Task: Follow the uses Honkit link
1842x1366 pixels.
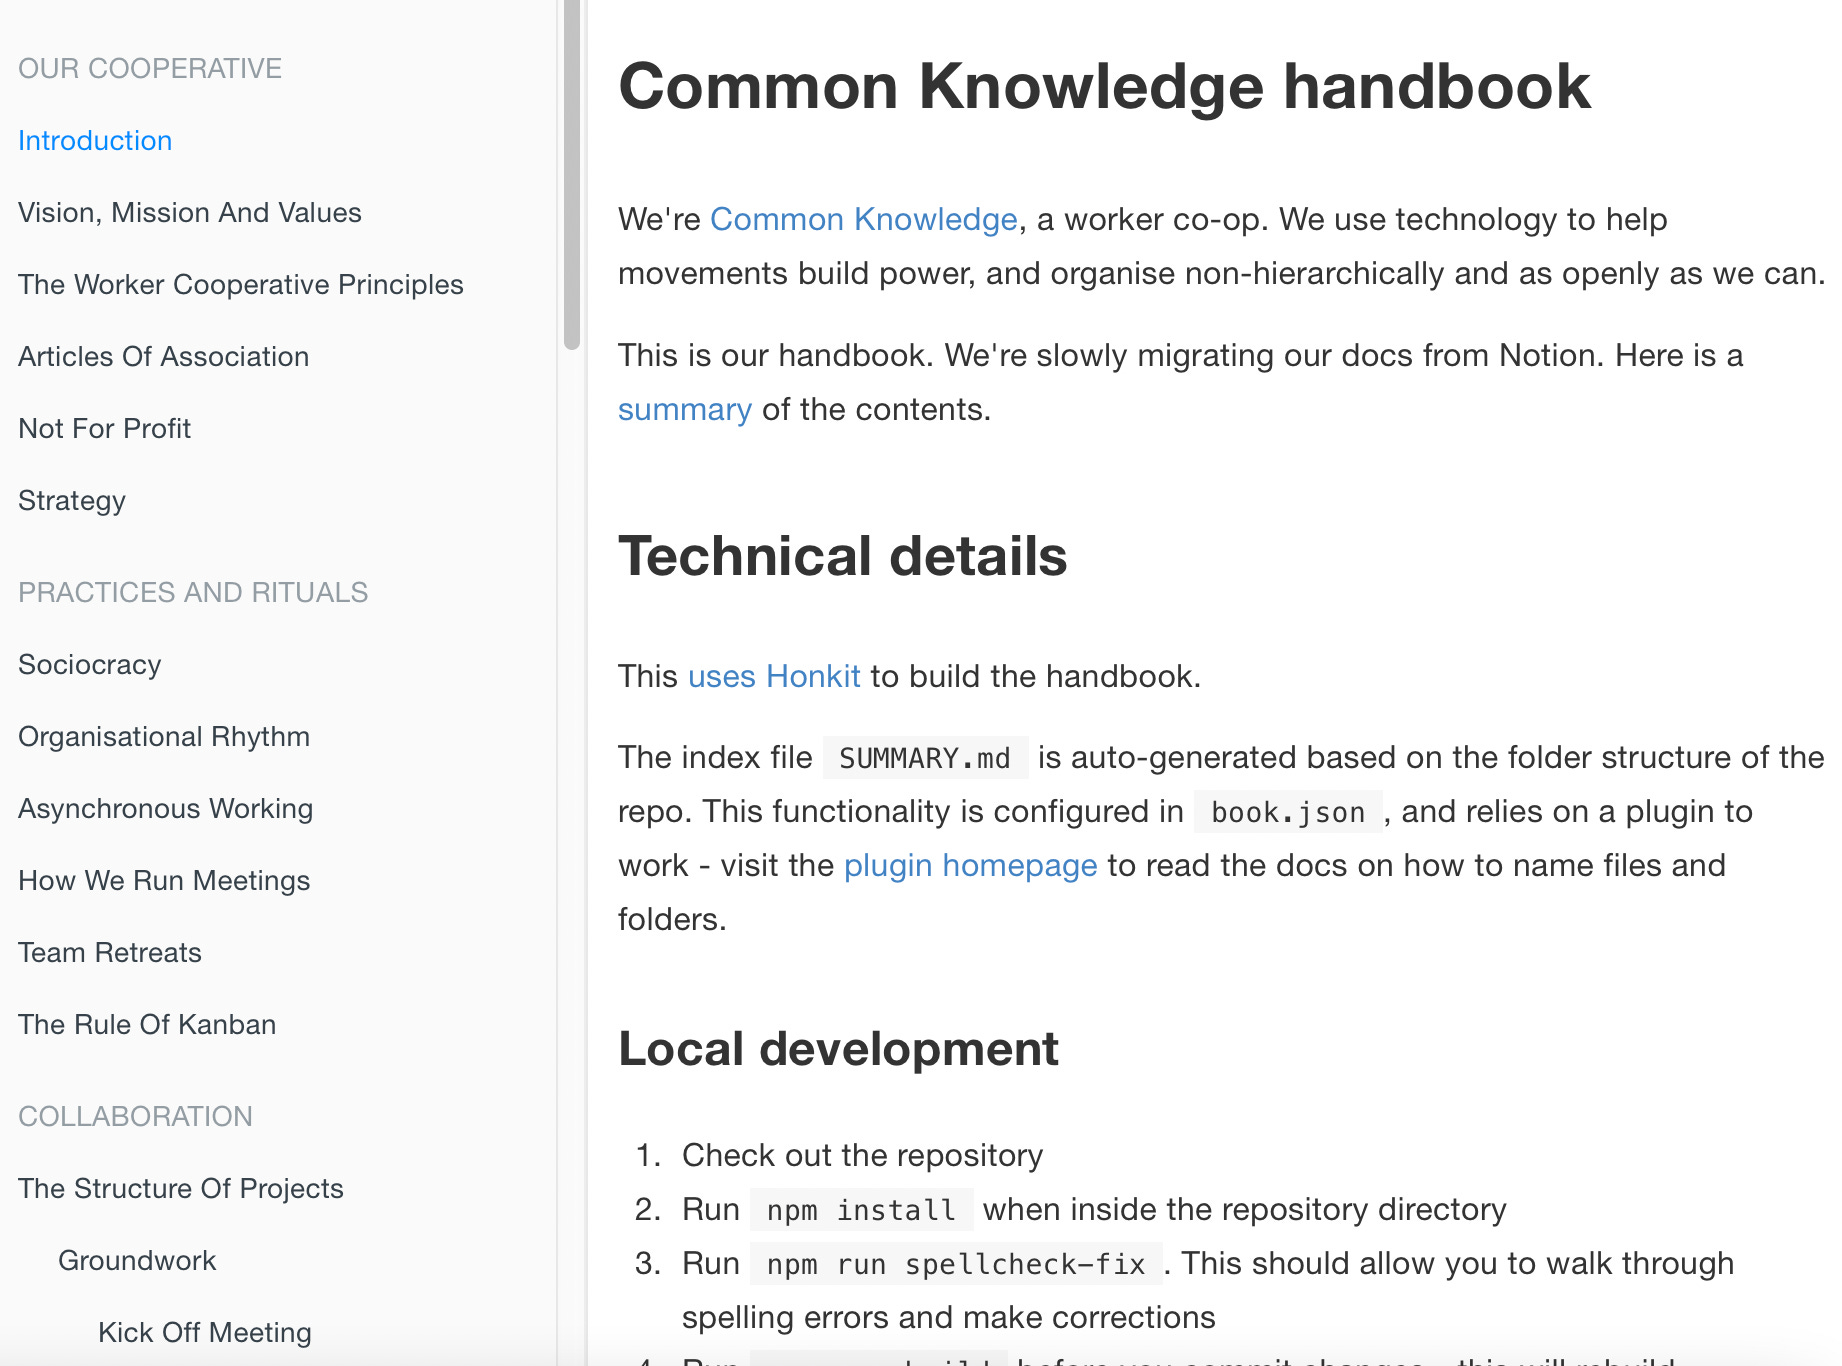Action: pyautogui.click(x=774, y=676)
